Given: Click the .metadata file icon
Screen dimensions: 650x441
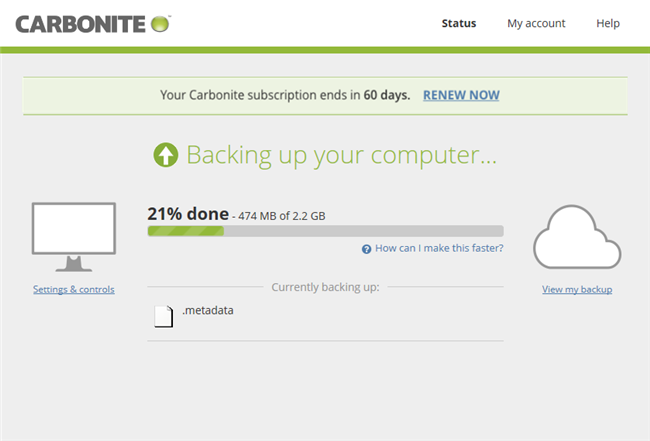Looking at the screenshot, I should [164, 316].
